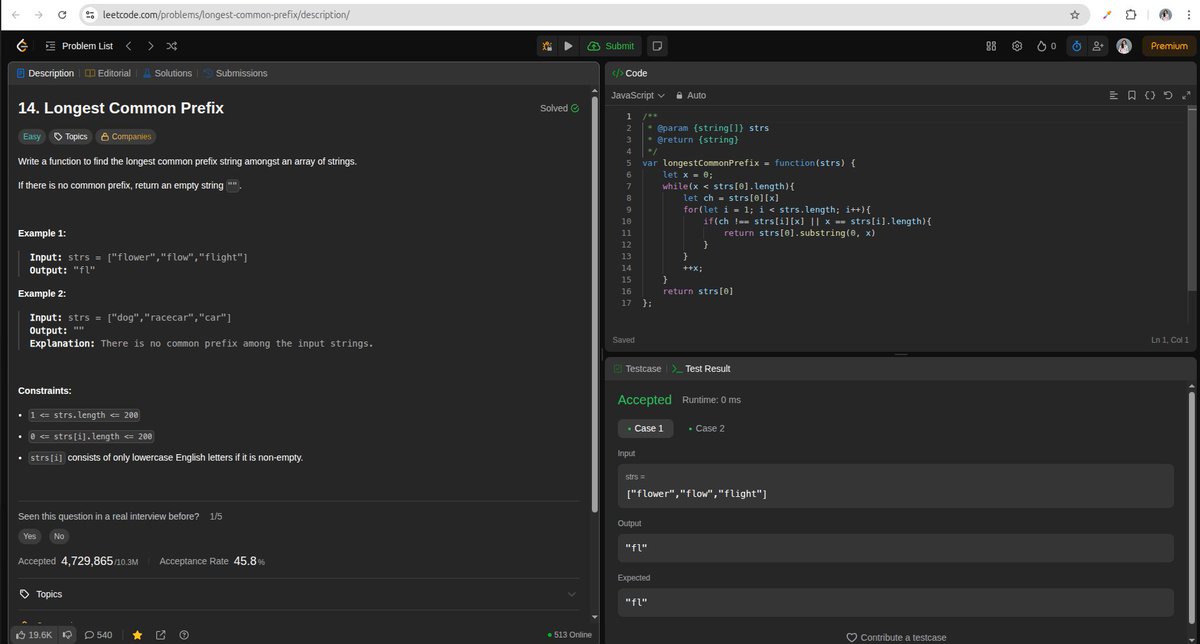1200x644 pixels.
Task: Open the Problem List panel
Action: pos(79,46)
